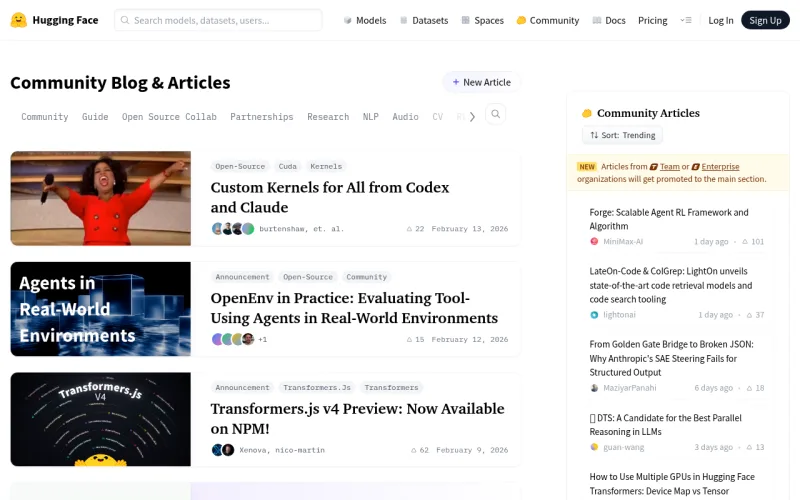This screenshot has height=500, width=800.
Task: Open the Models page icon link
Action: 348,20
